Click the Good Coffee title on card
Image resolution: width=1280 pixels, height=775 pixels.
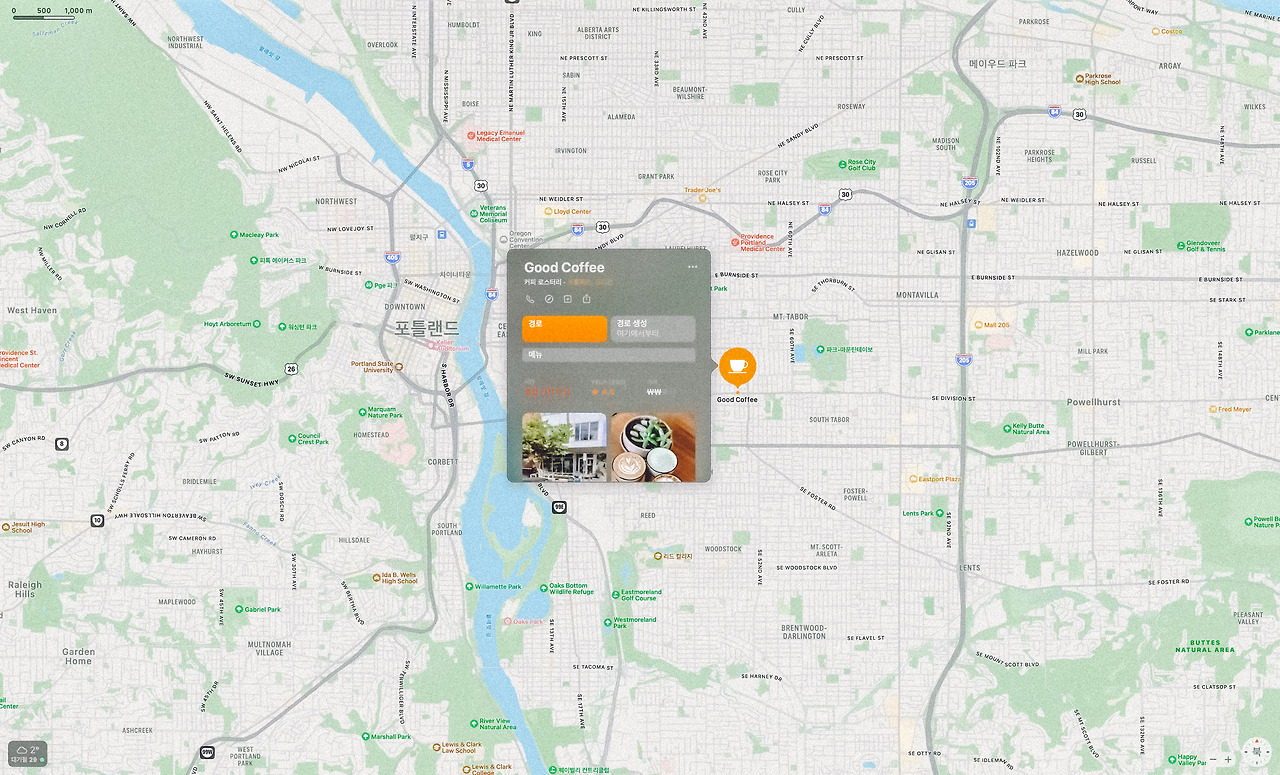coord(564,267)
